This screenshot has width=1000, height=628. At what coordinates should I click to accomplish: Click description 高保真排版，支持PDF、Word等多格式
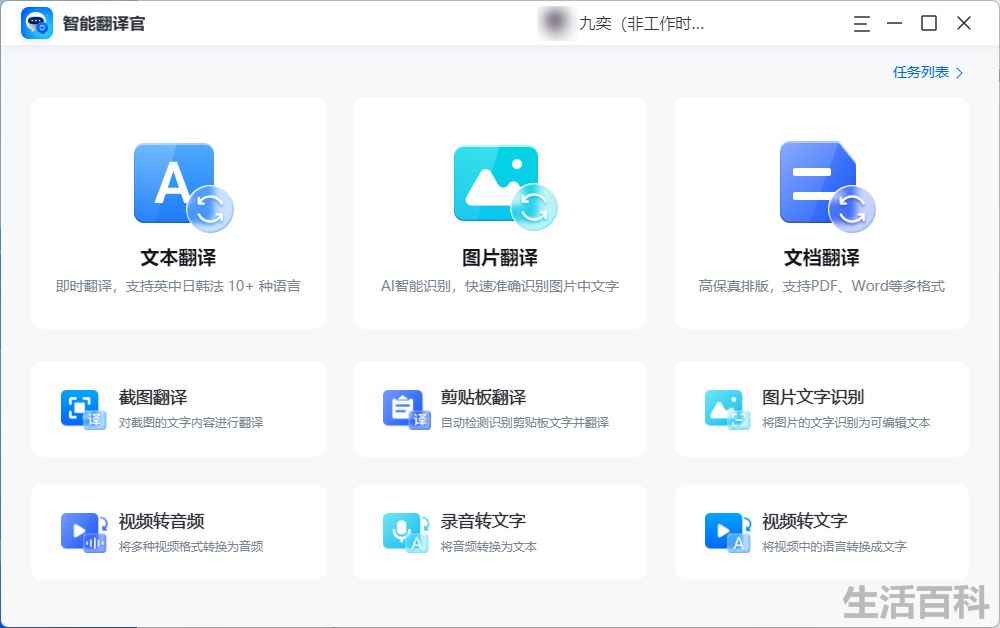(x=821, y=286)
